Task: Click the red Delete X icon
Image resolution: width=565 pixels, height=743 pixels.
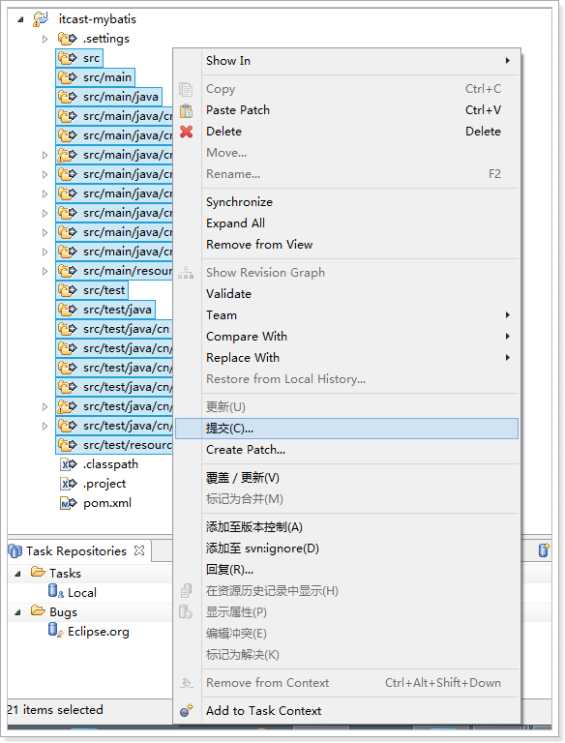Action: [x=186, y=131]
